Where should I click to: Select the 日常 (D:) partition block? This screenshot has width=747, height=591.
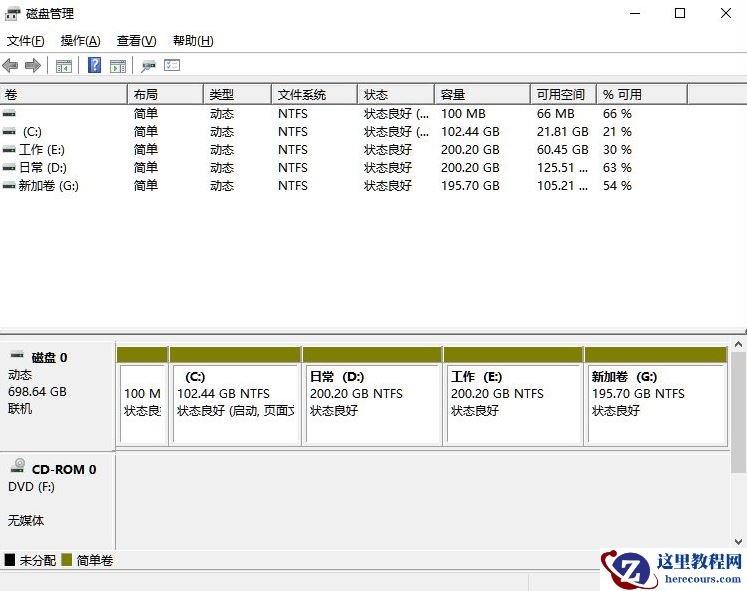pyautogui.click(x=372, y=396)
